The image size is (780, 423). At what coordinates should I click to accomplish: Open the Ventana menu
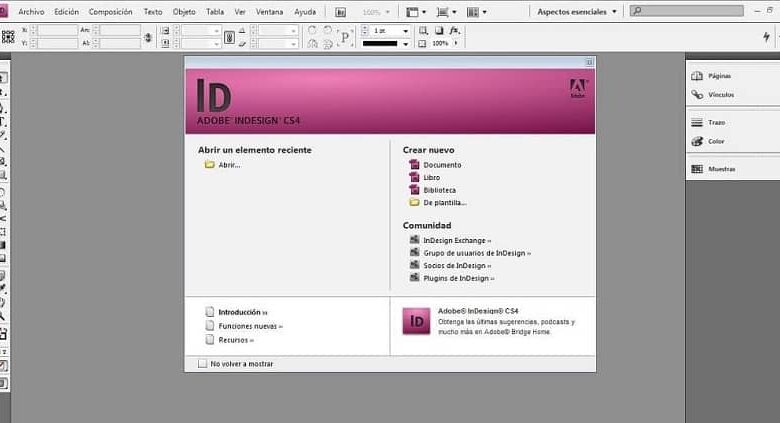point(269,11)
